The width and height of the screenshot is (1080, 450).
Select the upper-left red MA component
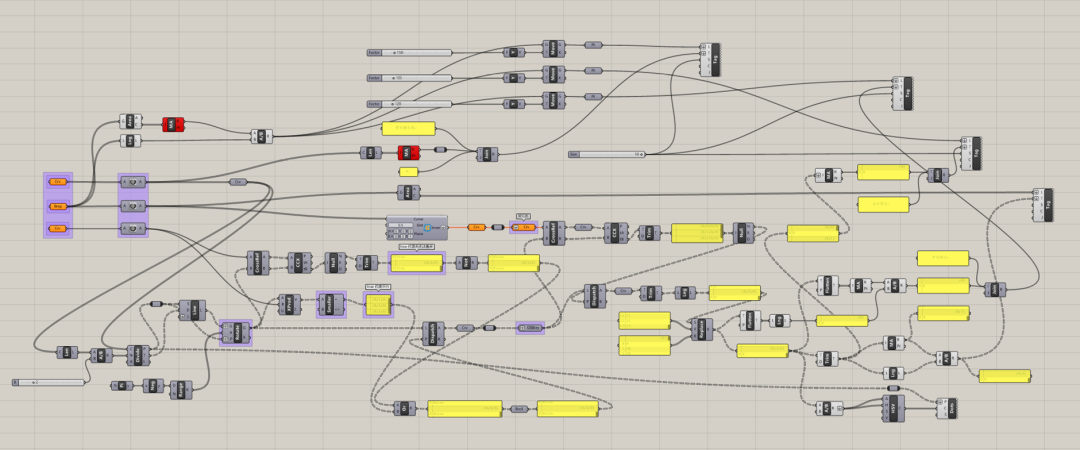[x=173, y=124]
